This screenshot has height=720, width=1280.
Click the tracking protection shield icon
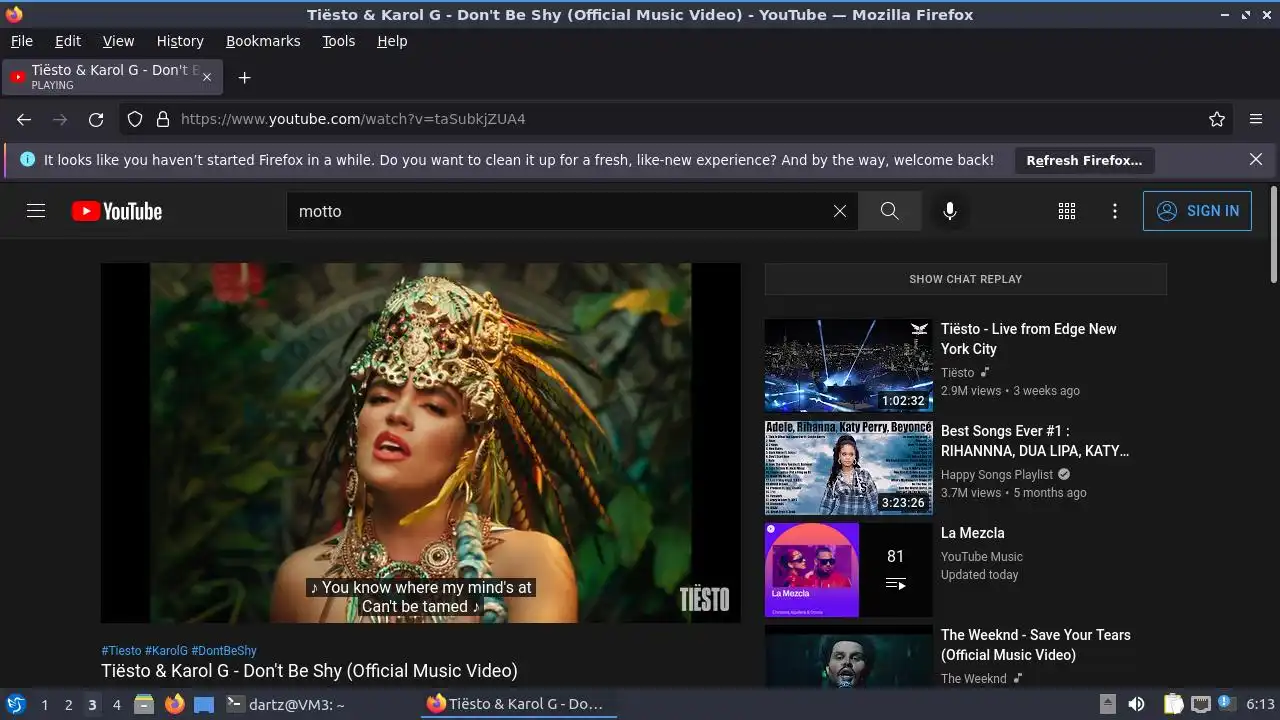(x=135, y=119)
